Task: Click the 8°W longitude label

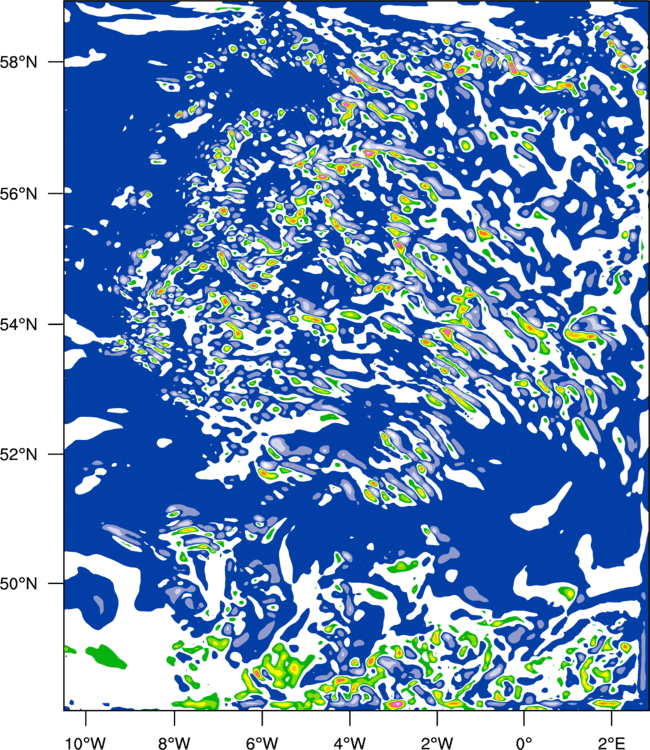Action: [x=174, y=743]
